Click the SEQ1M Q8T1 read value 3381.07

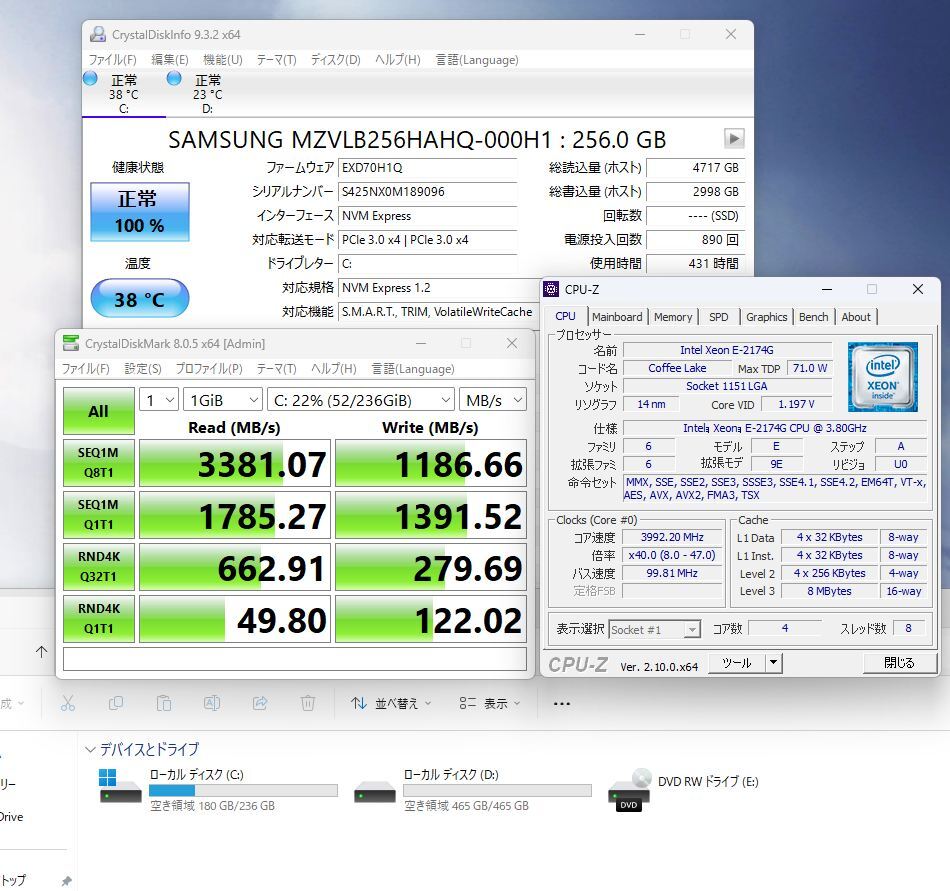pos(235,463)
